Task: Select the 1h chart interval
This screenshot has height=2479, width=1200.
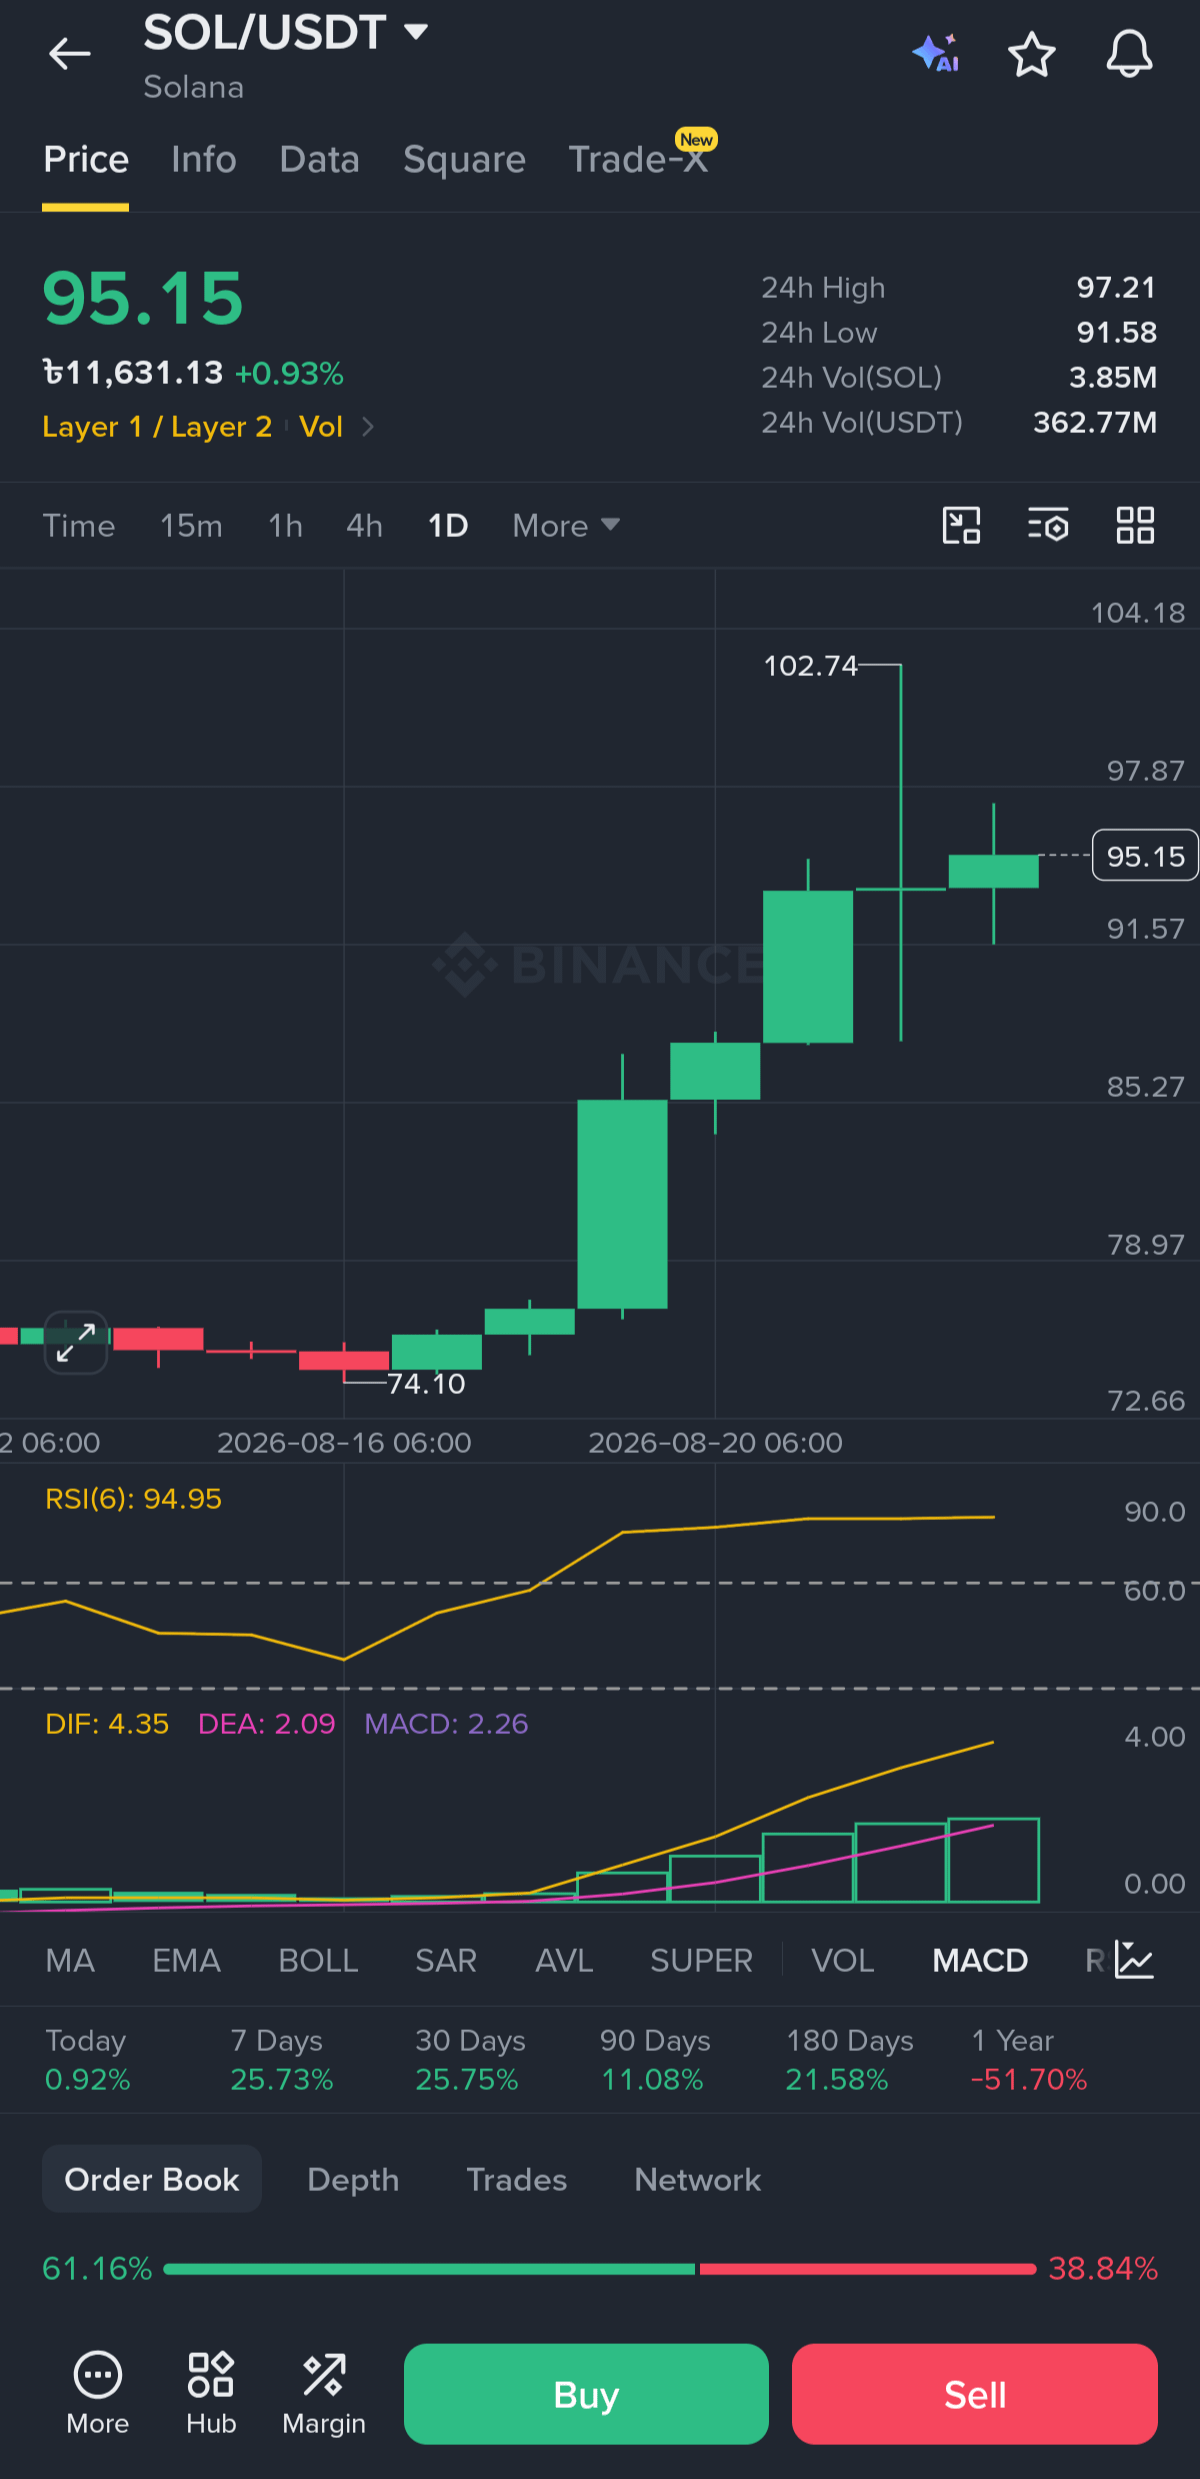Action: pos(285,526)
